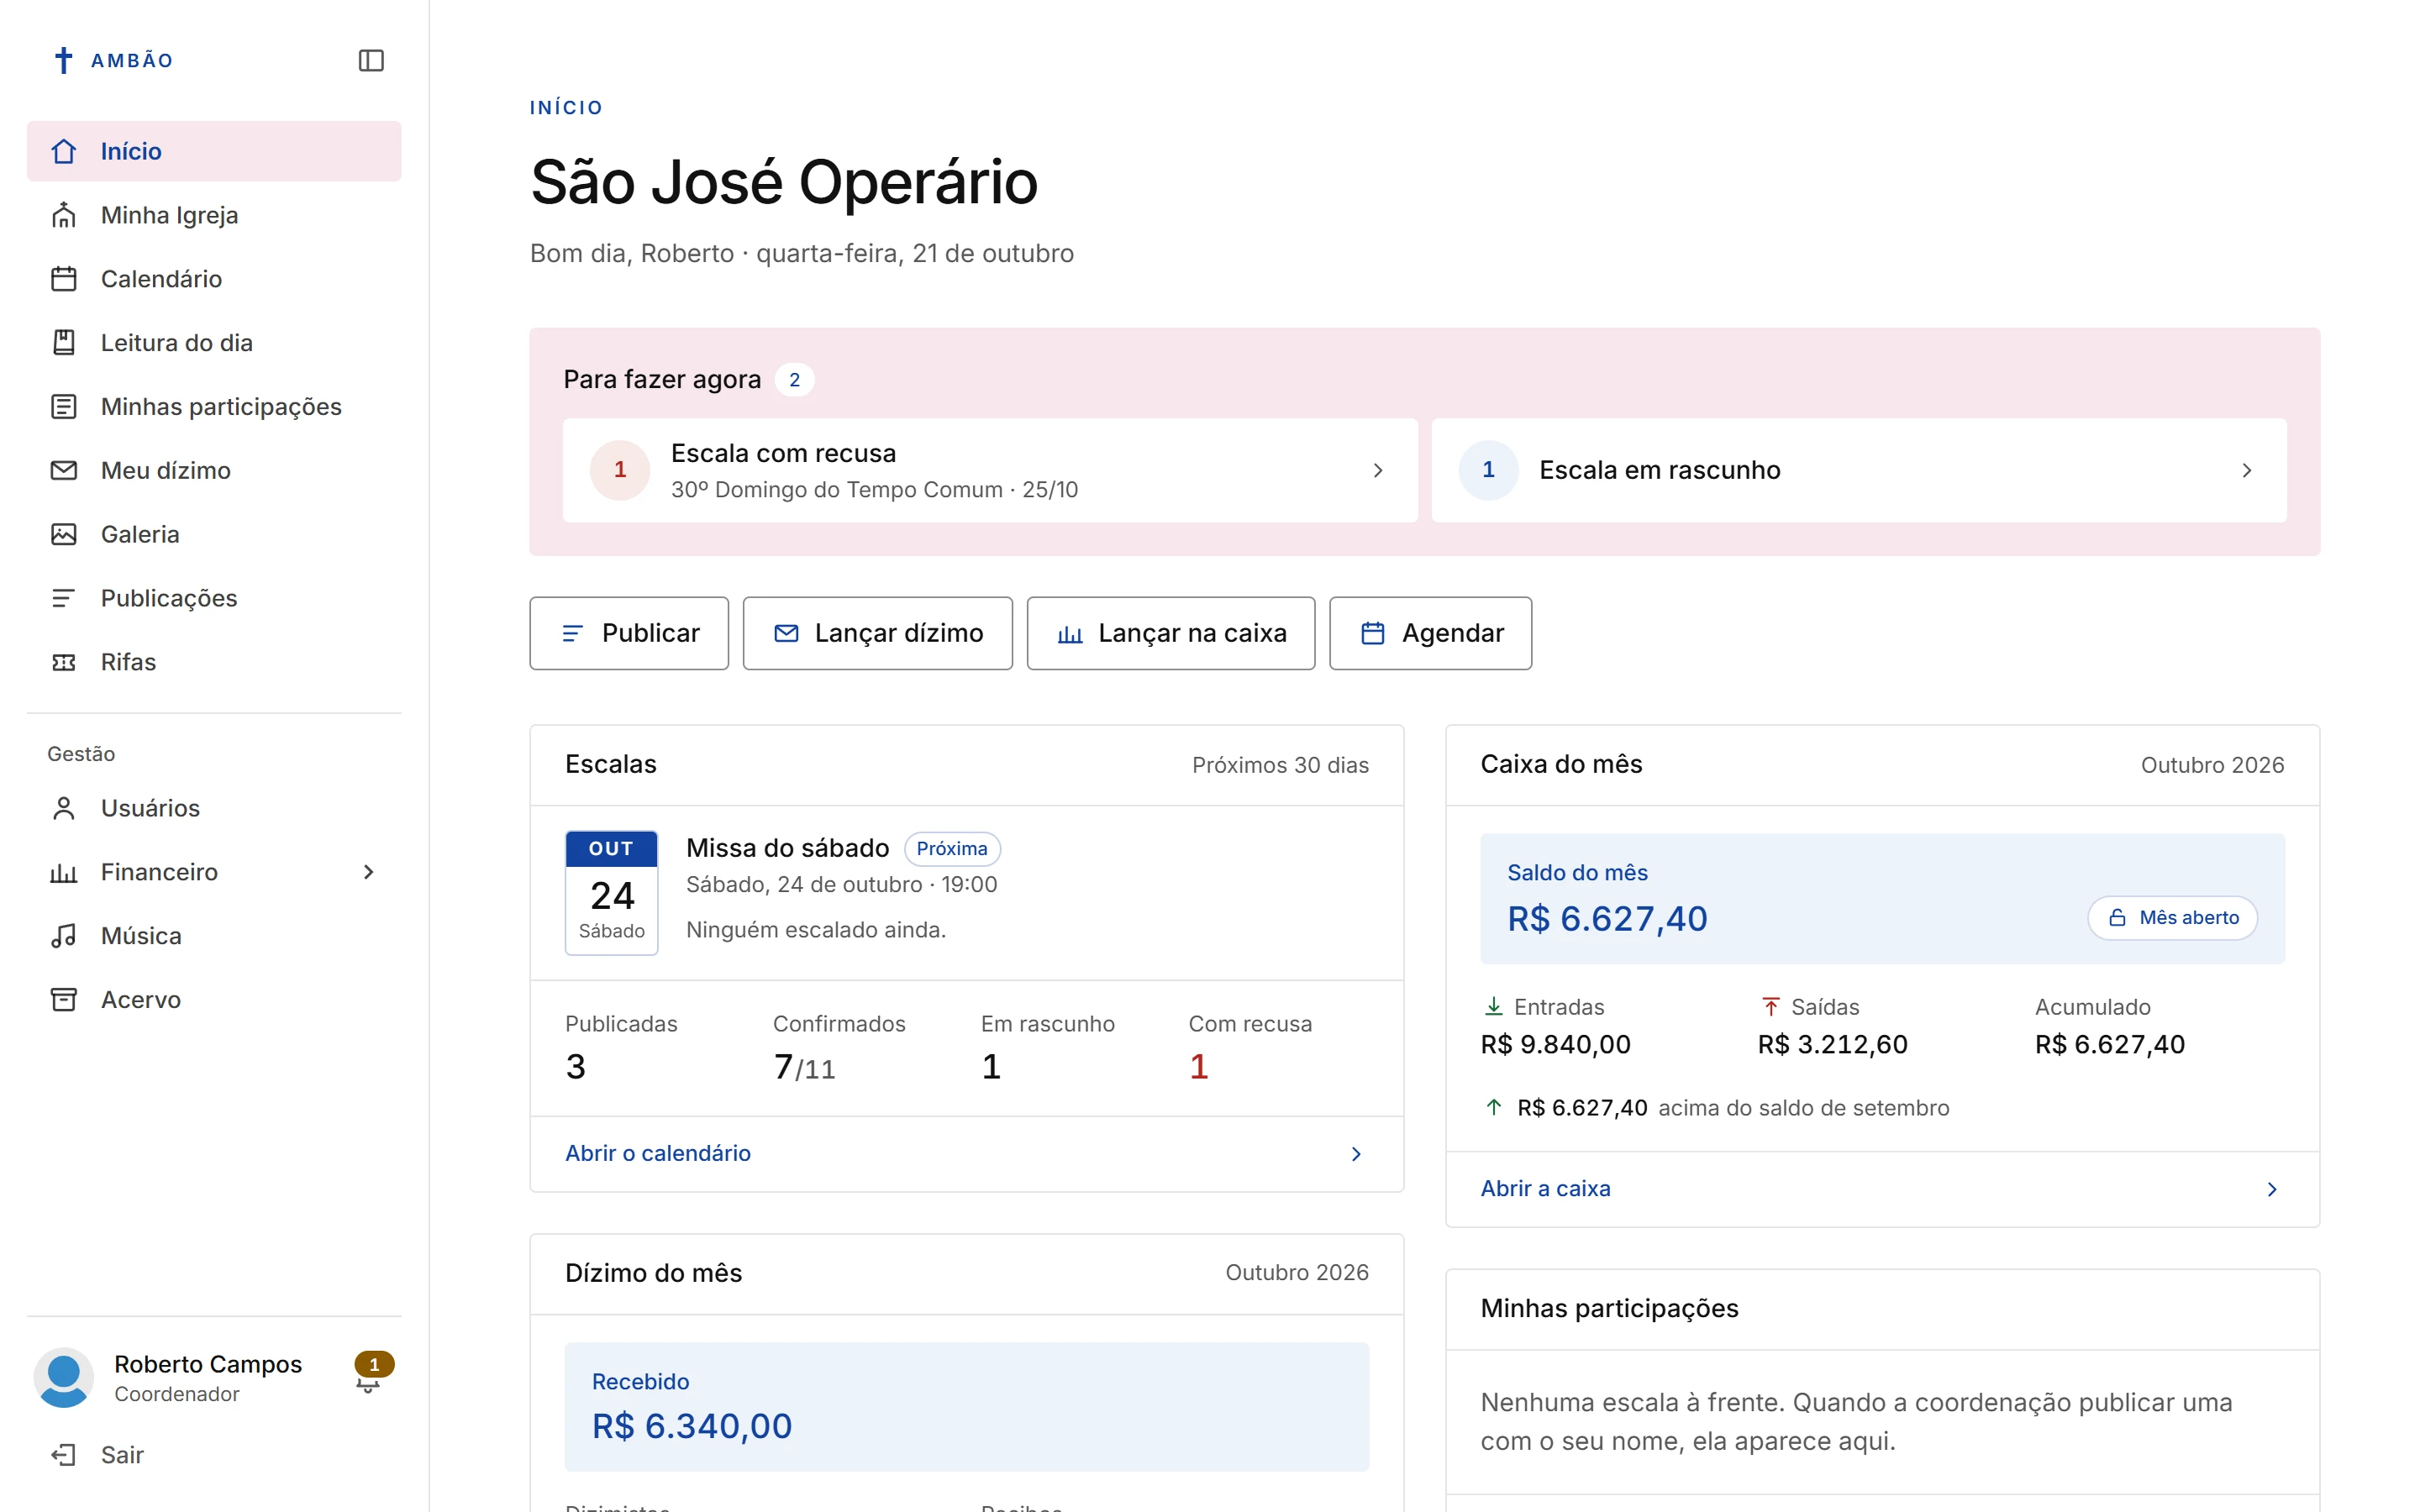2420x1512 pixels.
Task: Click the Saídas R$ 3.212,60 value
Action: 1832,1045
